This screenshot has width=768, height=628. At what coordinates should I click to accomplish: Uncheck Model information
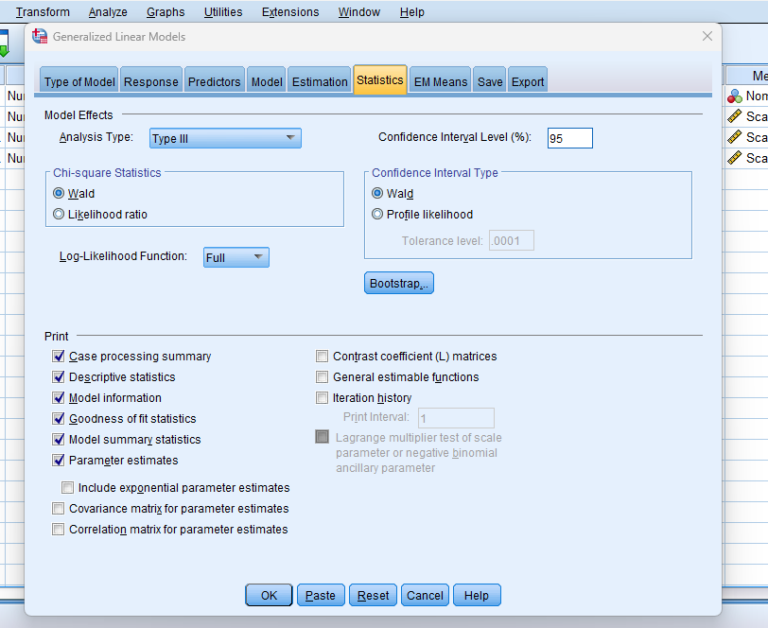point(58,398)
